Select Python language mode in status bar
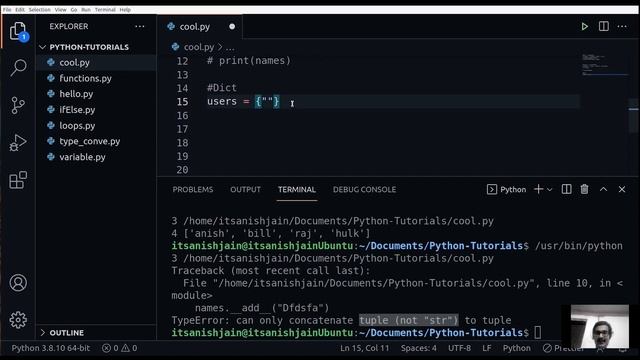This screenshot has height=360, width=640. [516, 348]
